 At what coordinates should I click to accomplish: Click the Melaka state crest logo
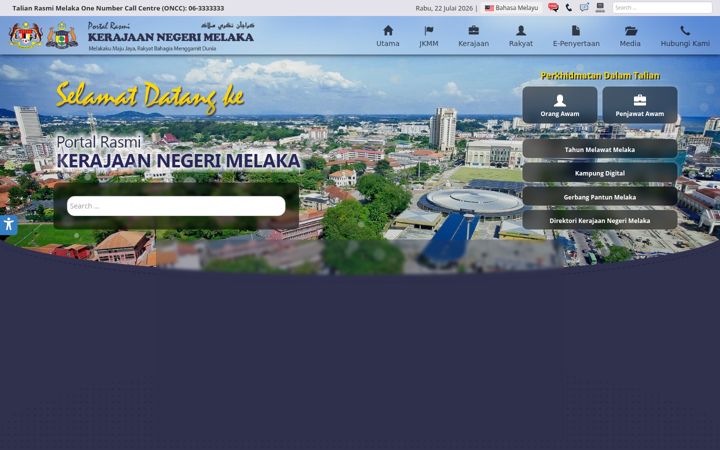tap(62, 35)
